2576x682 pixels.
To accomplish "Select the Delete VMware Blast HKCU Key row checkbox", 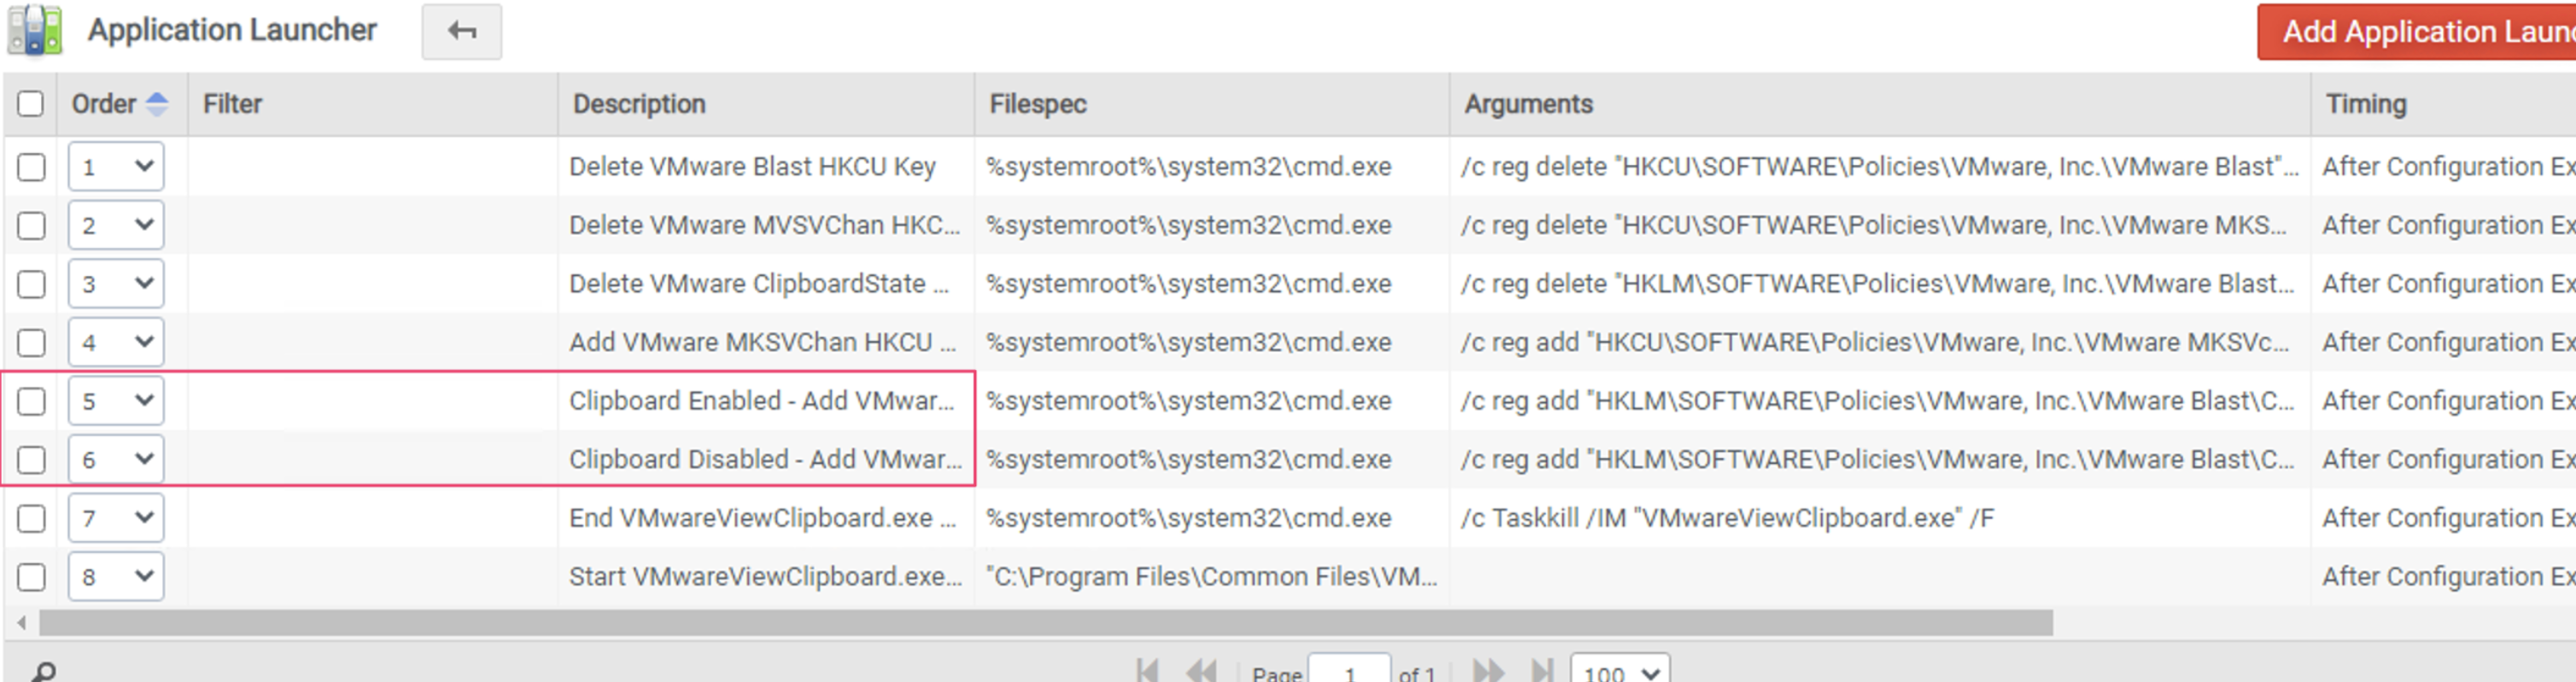I will [x=31, y=167].
